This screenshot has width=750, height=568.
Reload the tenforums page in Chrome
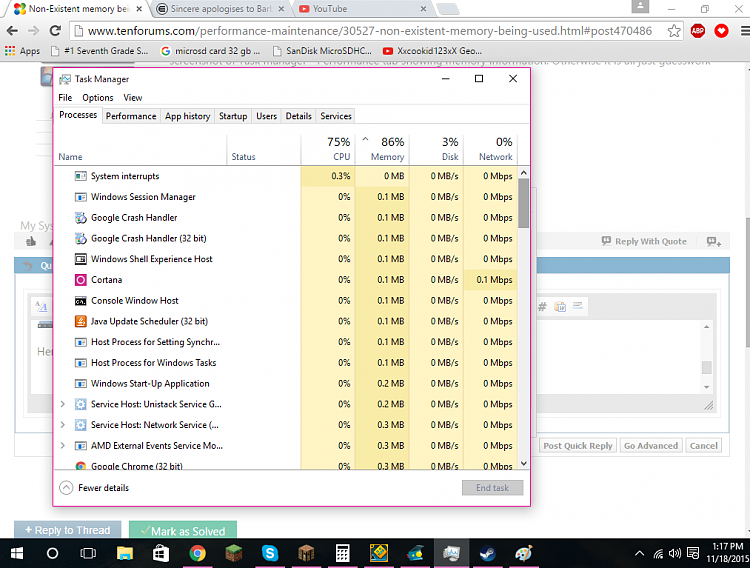click(55, 31)
